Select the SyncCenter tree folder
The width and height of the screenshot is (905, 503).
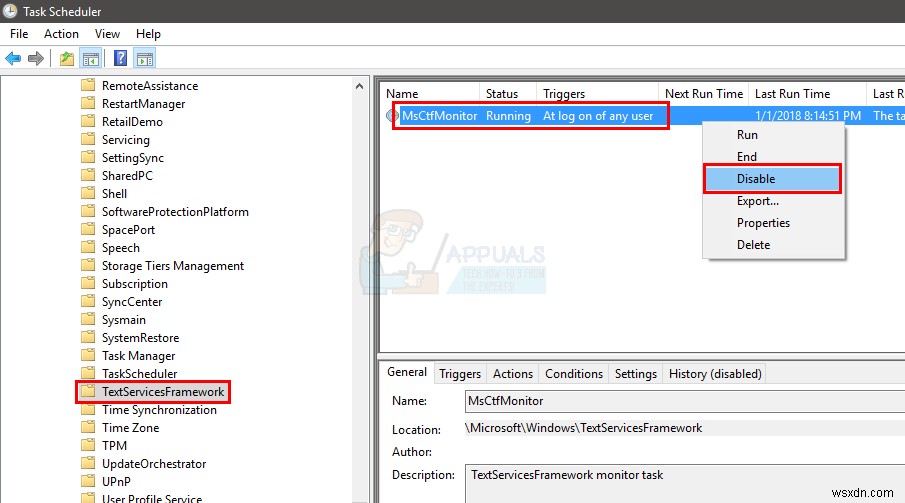pyautogui.click(x=132, y=301)
